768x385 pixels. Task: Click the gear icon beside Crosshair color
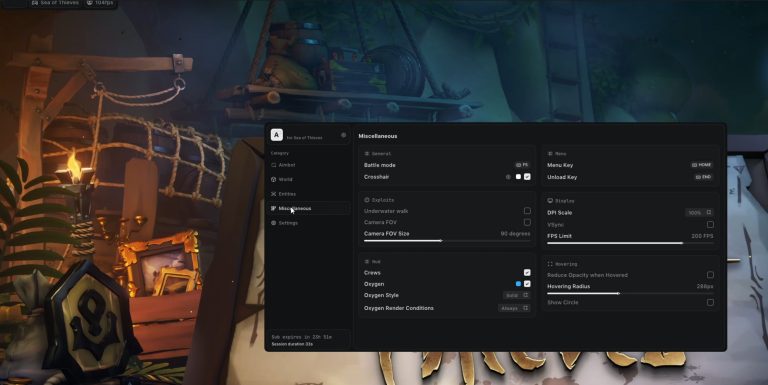tap(508, 177)
